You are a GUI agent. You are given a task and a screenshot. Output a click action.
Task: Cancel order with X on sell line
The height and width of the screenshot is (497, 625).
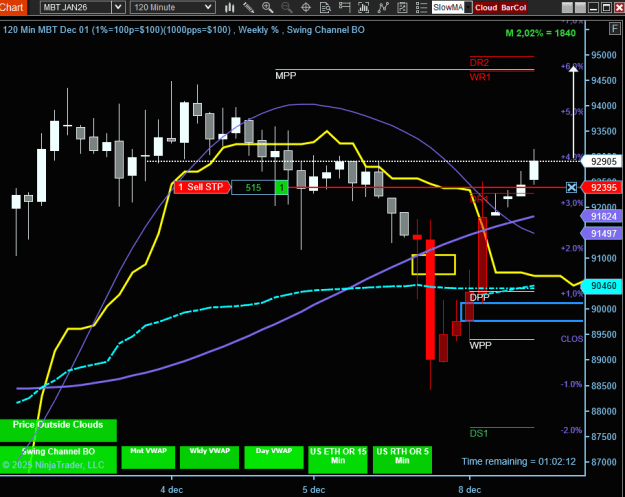click(571, 187)
